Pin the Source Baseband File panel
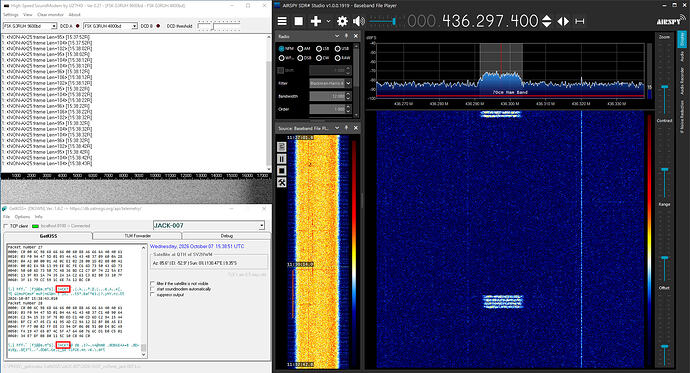 point(346,128)
